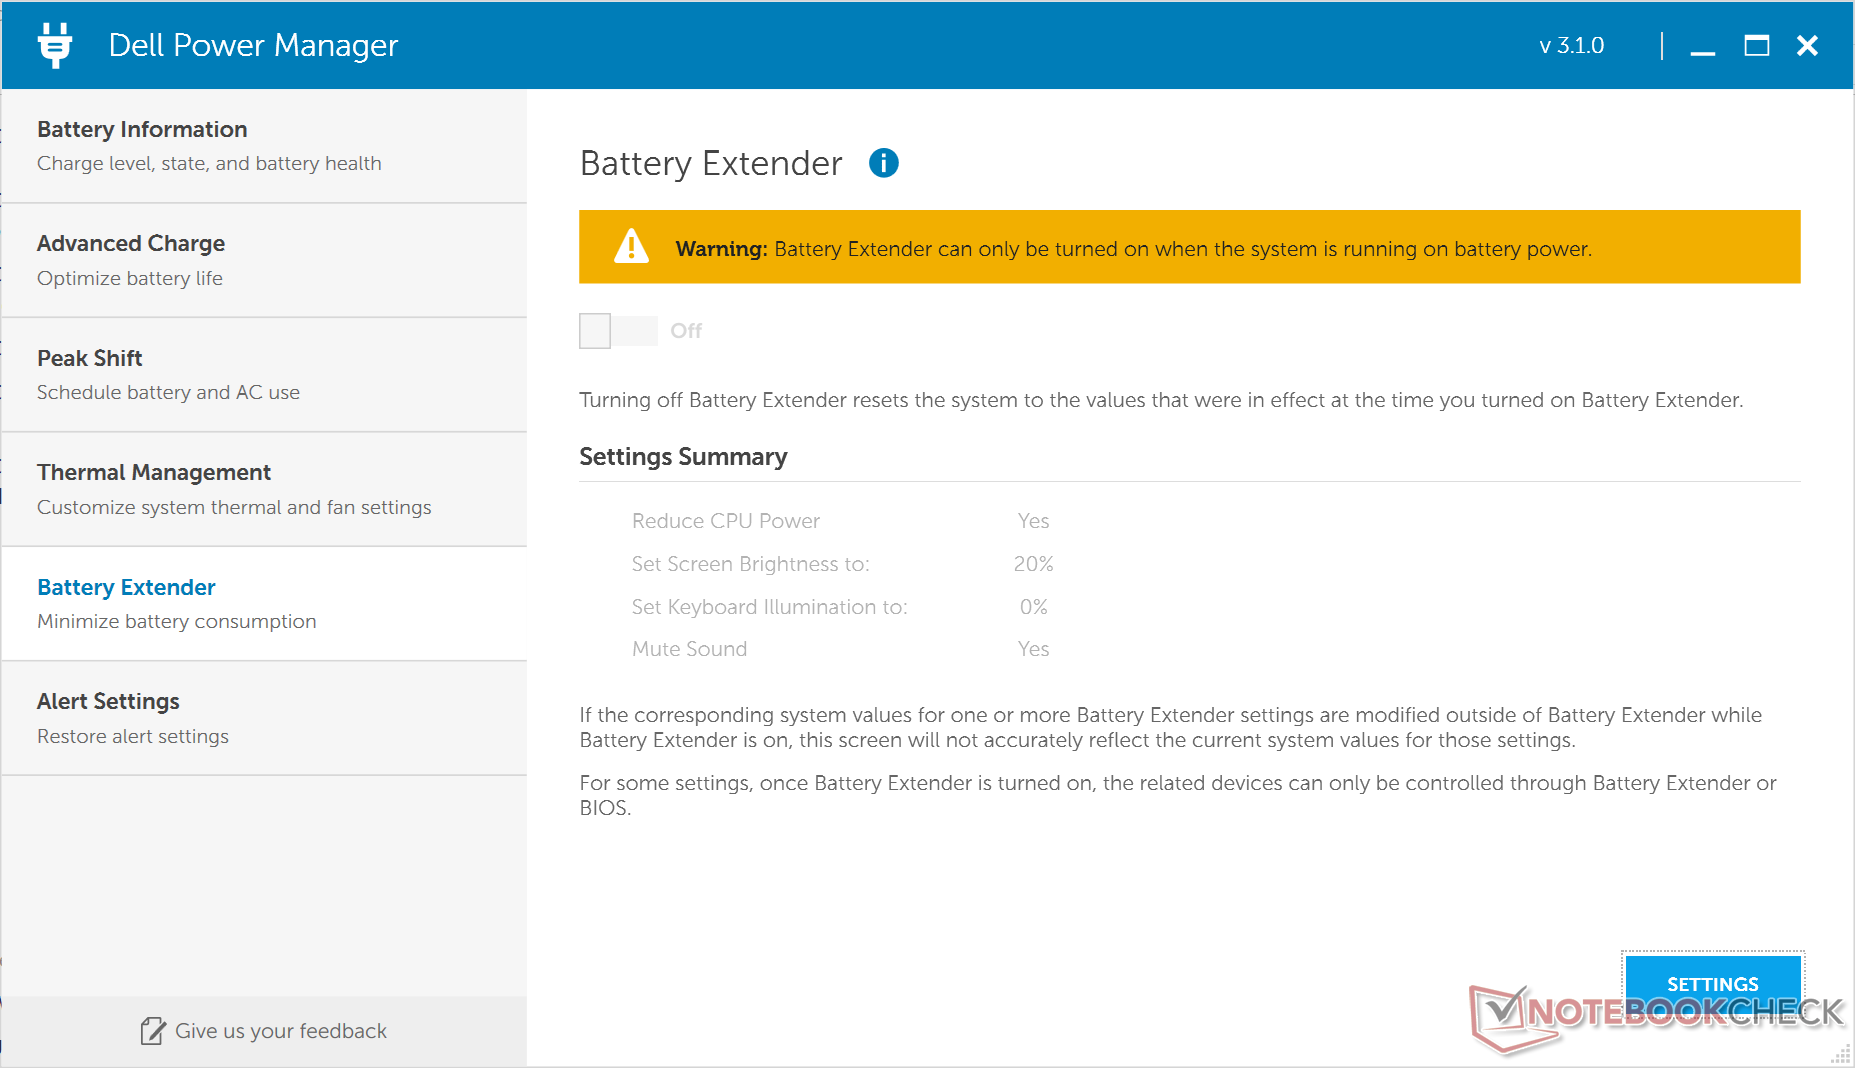Viewport: 1855px width, 1068px height.
Task: Click the v 3.1.0 version label
Action: 1571,46
